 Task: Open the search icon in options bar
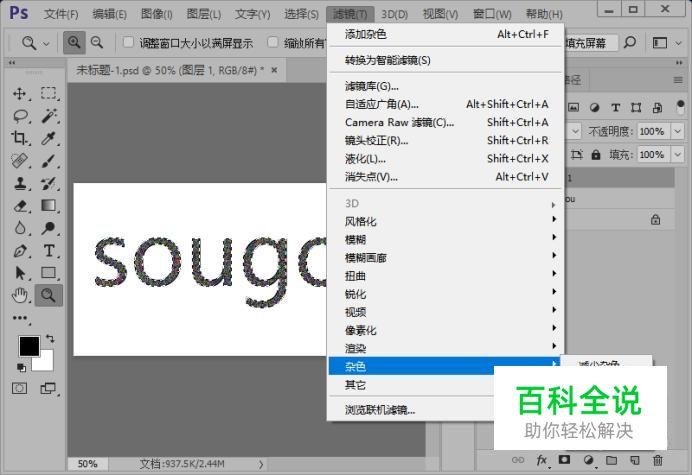(x=630, y=43)
